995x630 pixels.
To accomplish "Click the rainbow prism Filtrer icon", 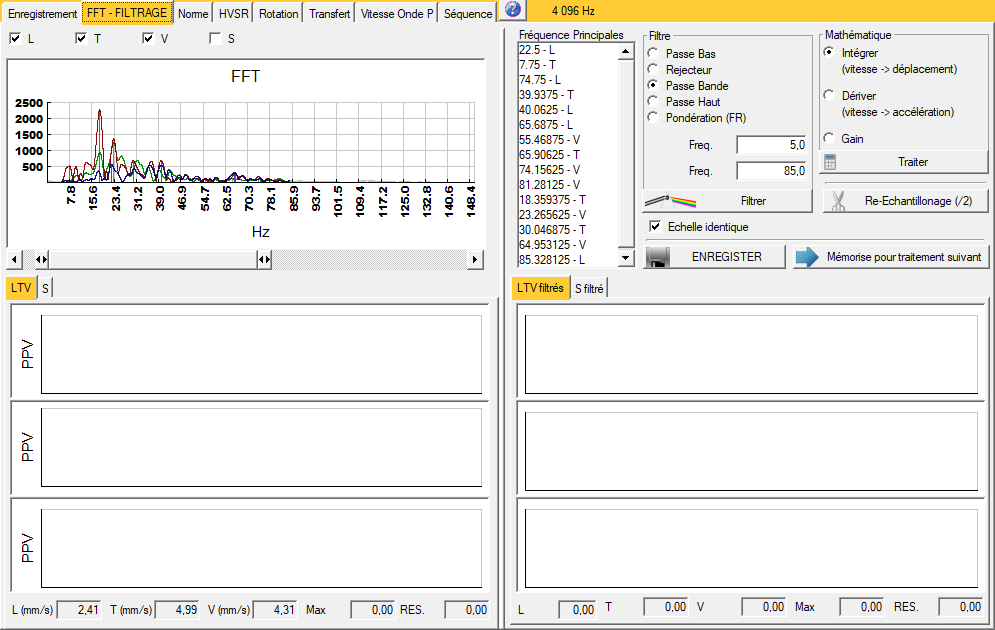I will point(670,201).
